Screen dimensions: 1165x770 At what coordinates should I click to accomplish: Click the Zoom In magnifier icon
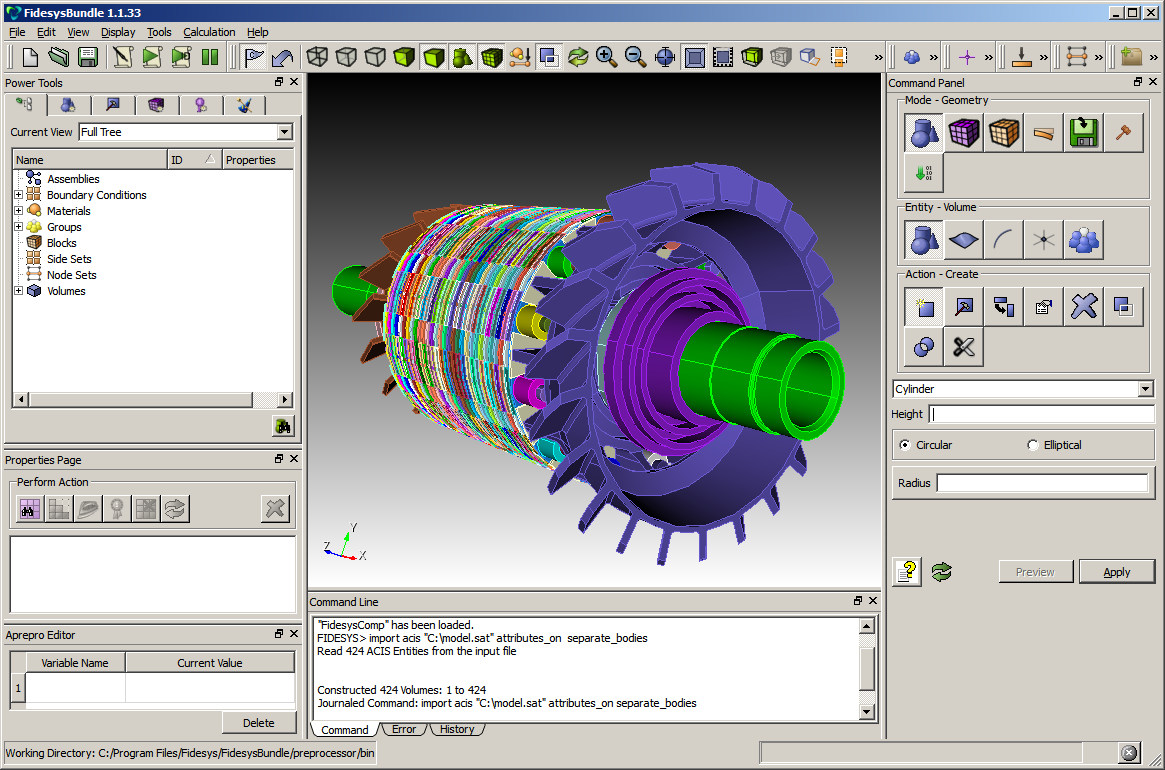click(606, 57)
